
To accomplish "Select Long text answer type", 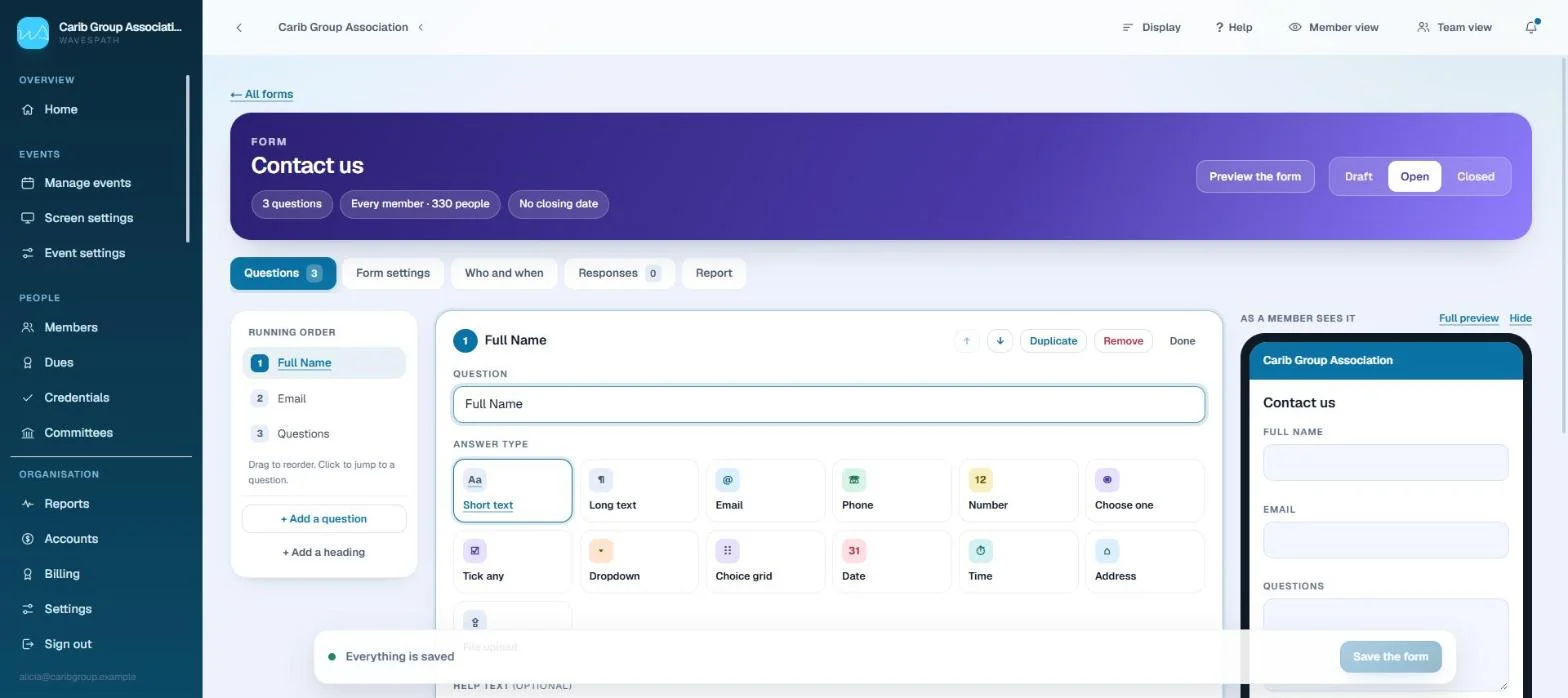I will click(x=639, y=491).
